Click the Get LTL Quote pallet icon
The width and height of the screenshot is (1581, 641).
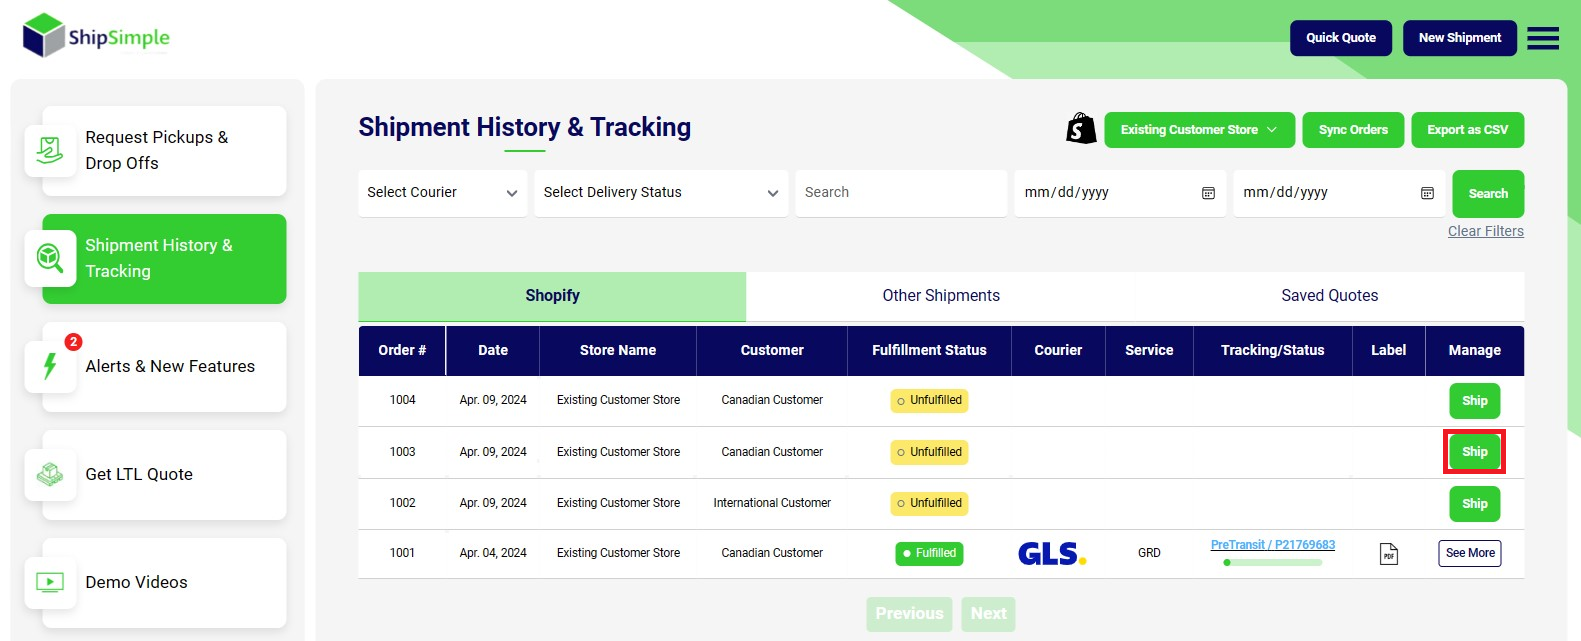point(50,474)
